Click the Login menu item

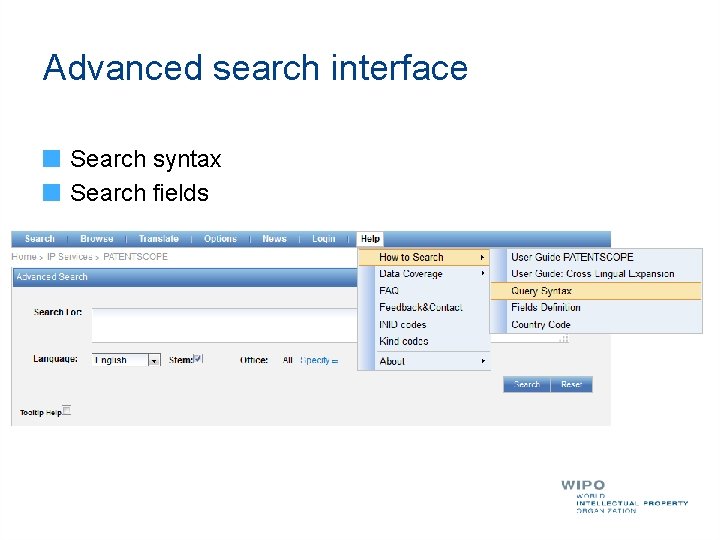[324, 239]
